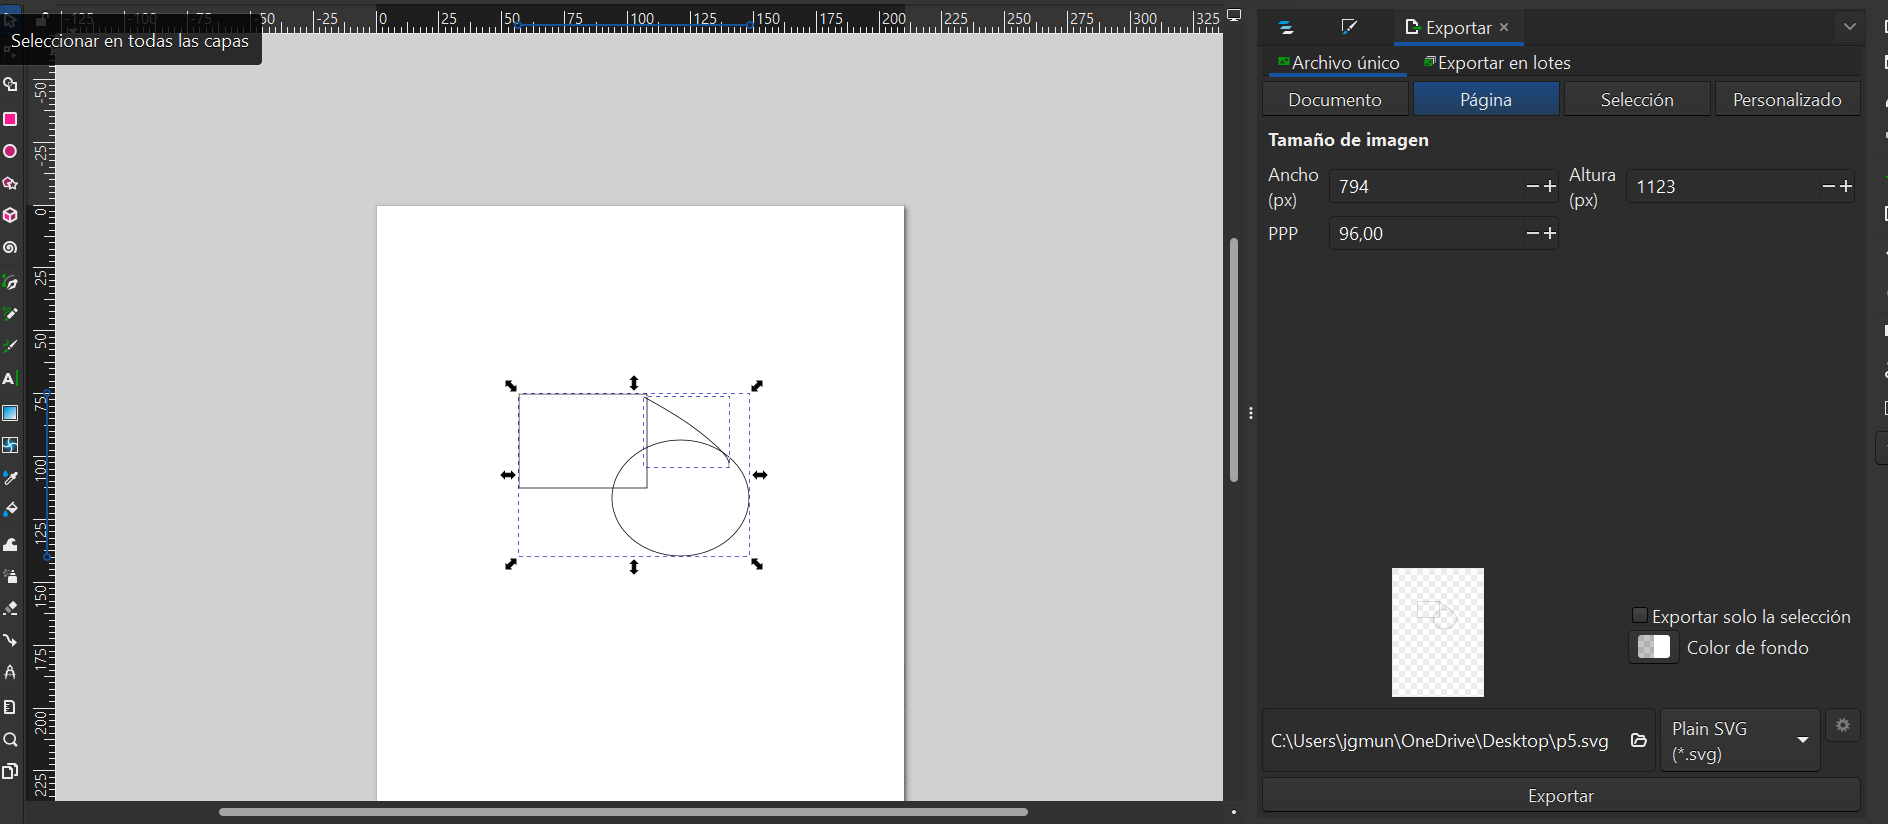Open the Layers and Objects panel icon
Image resolution: width=1888 pixels, height=824 pixels.
coord(1286,28)
